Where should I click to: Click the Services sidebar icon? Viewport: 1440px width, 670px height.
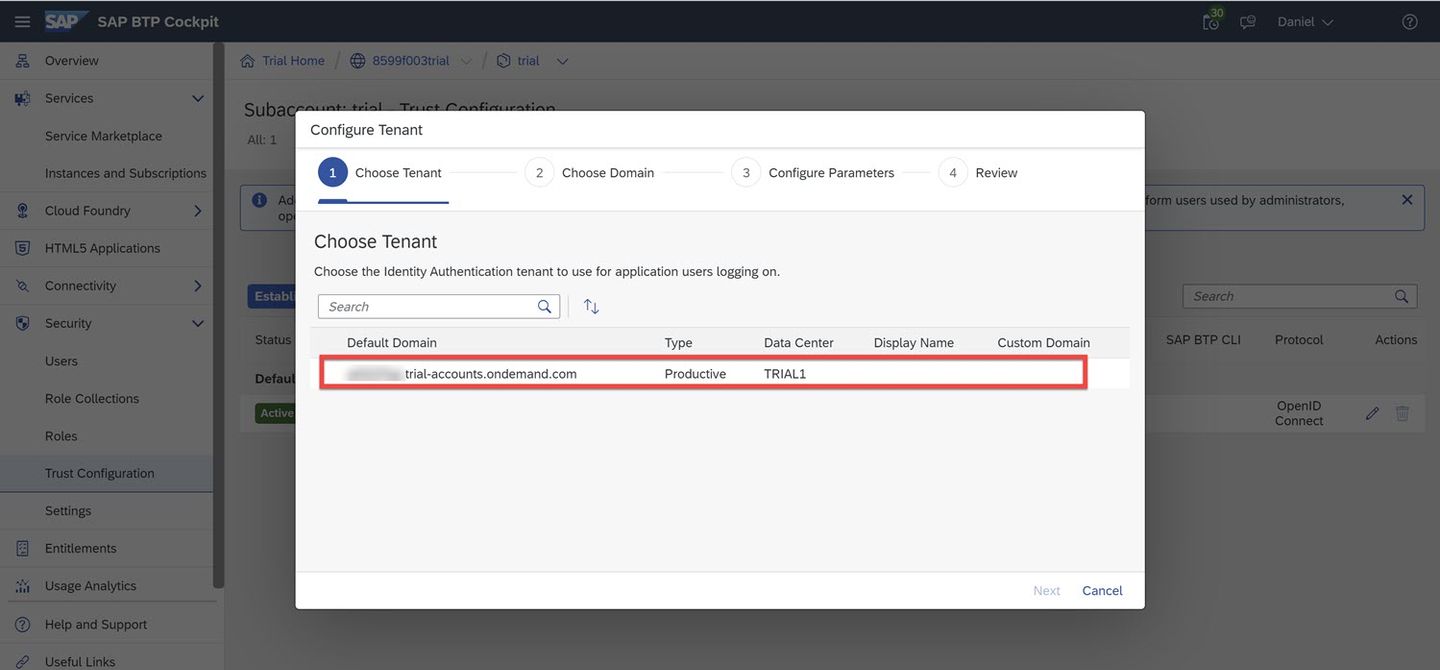[x=22, y=98]
